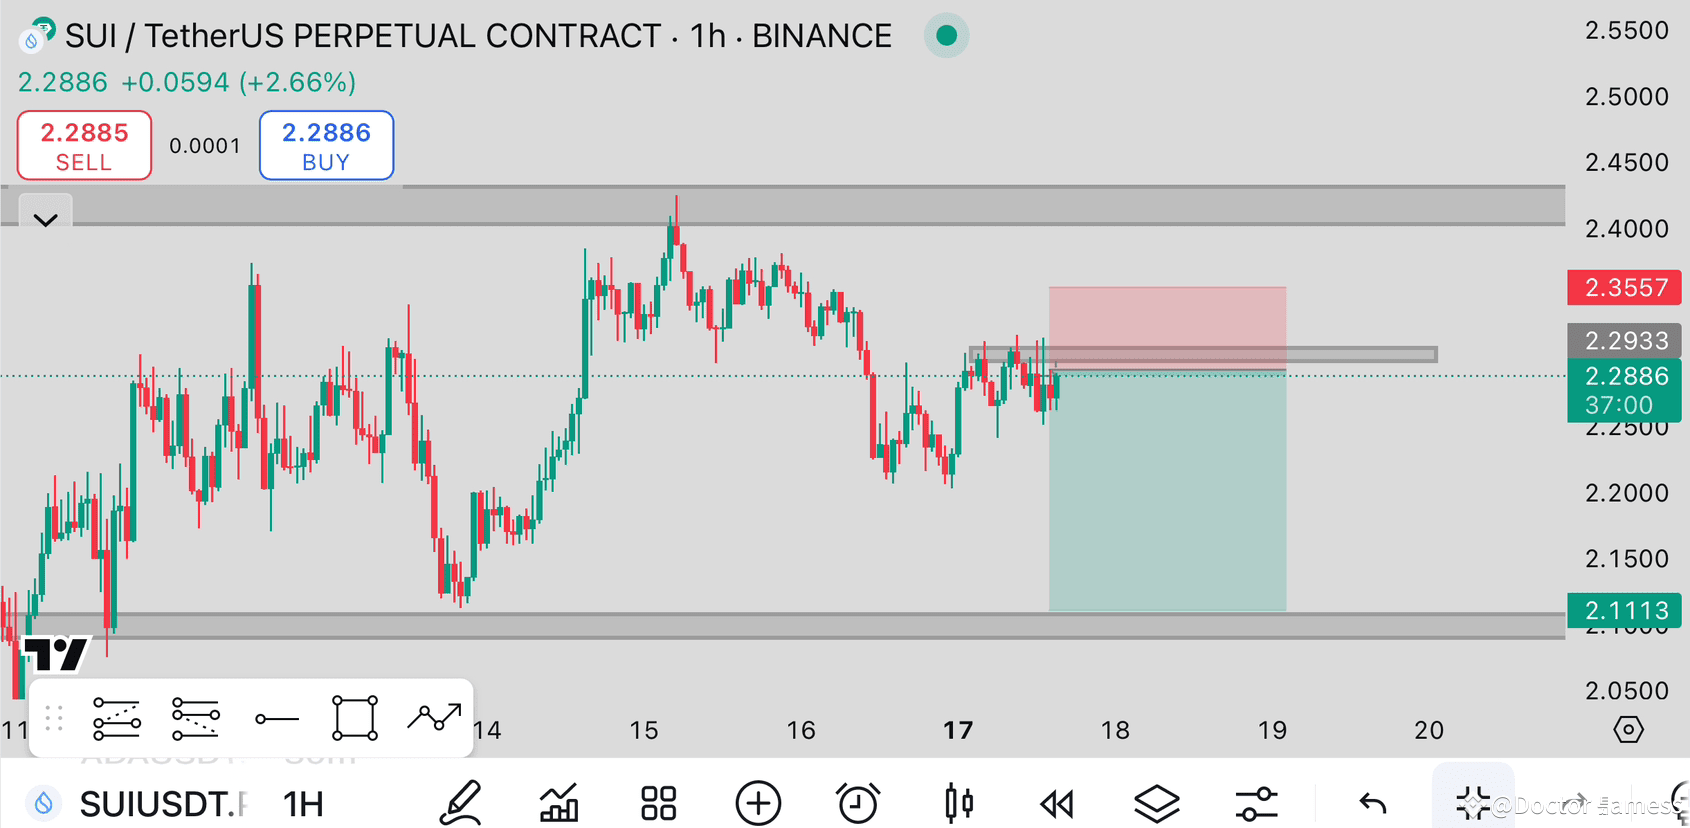Open the indicators icon on bottom toolbar
This screenshot has height=828, width=1690.
pyautogui.click(x=558, y=802)
